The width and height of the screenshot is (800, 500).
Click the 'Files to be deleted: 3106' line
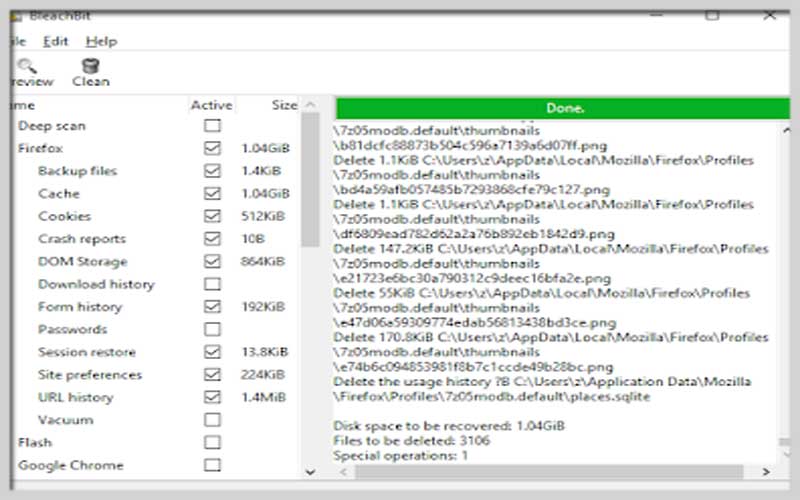[x=411, y=440]
